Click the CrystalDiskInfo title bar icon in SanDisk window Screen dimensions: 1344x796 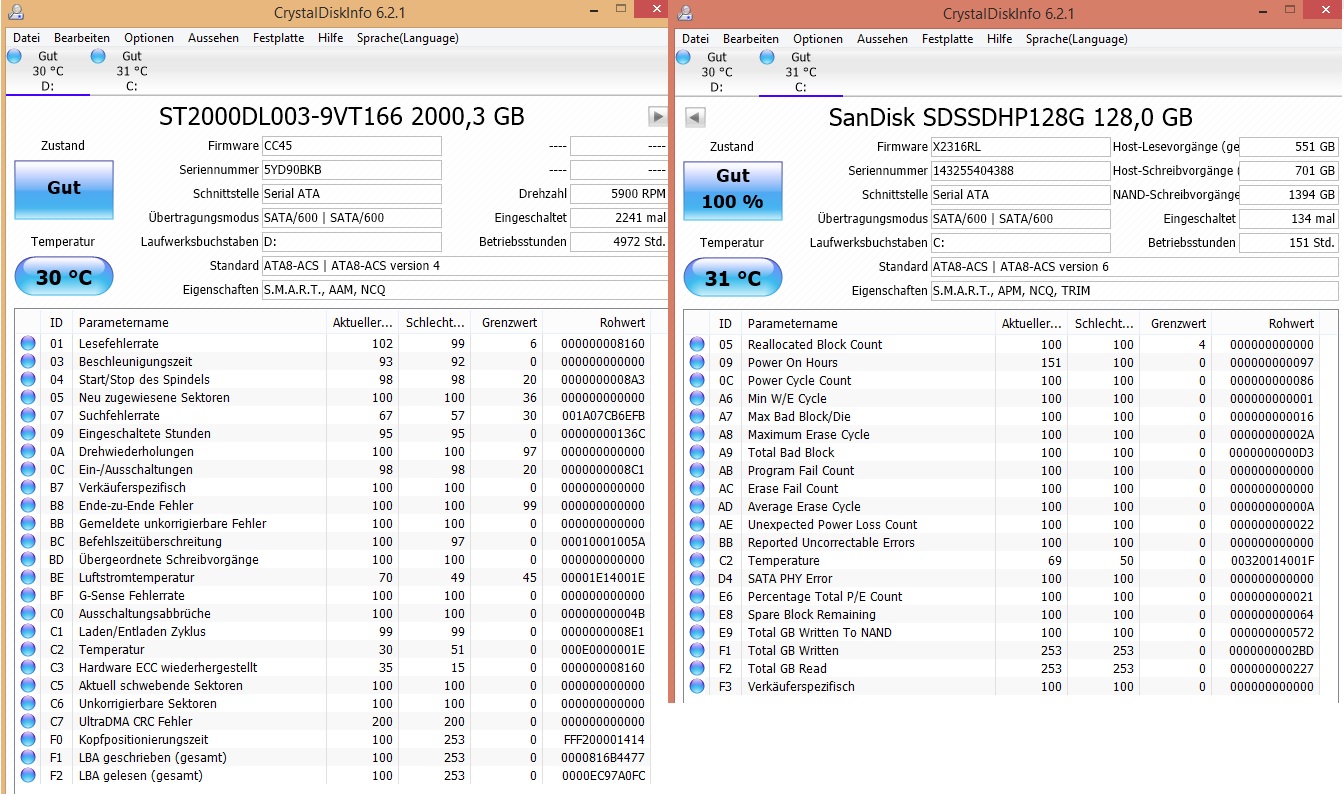coord(685,13)
